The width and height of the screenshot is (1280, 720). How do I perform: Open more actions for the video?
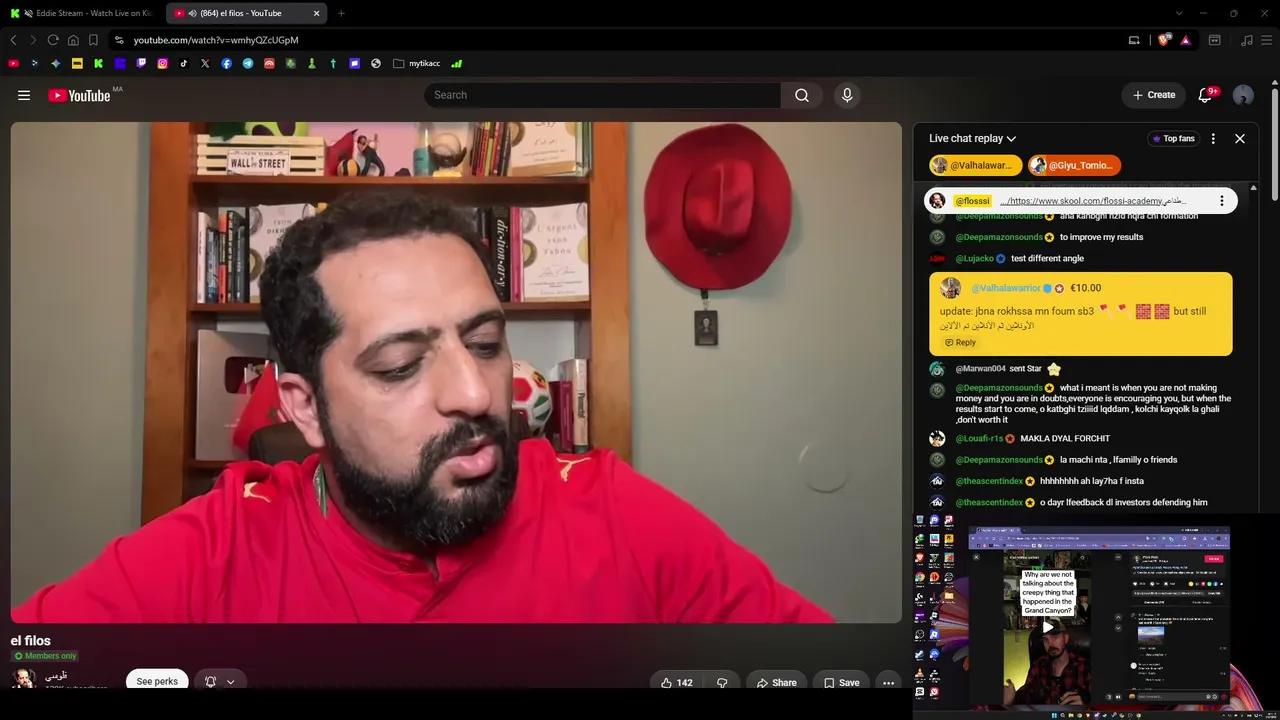click(x=888, y=683)
